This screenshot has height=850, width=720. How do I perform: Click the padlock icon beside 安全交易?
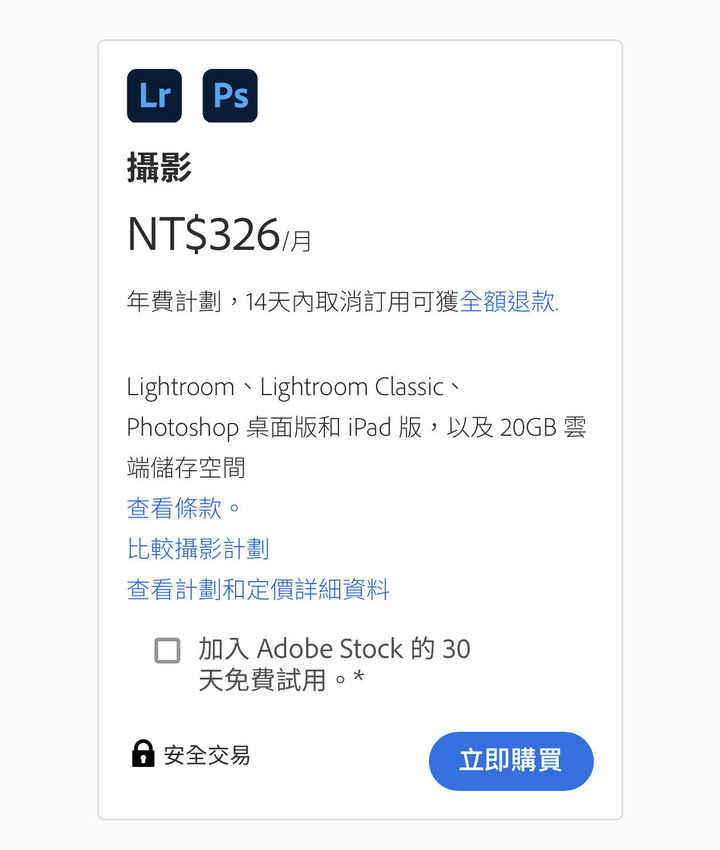pyautogui.click(x=143, y=754)
